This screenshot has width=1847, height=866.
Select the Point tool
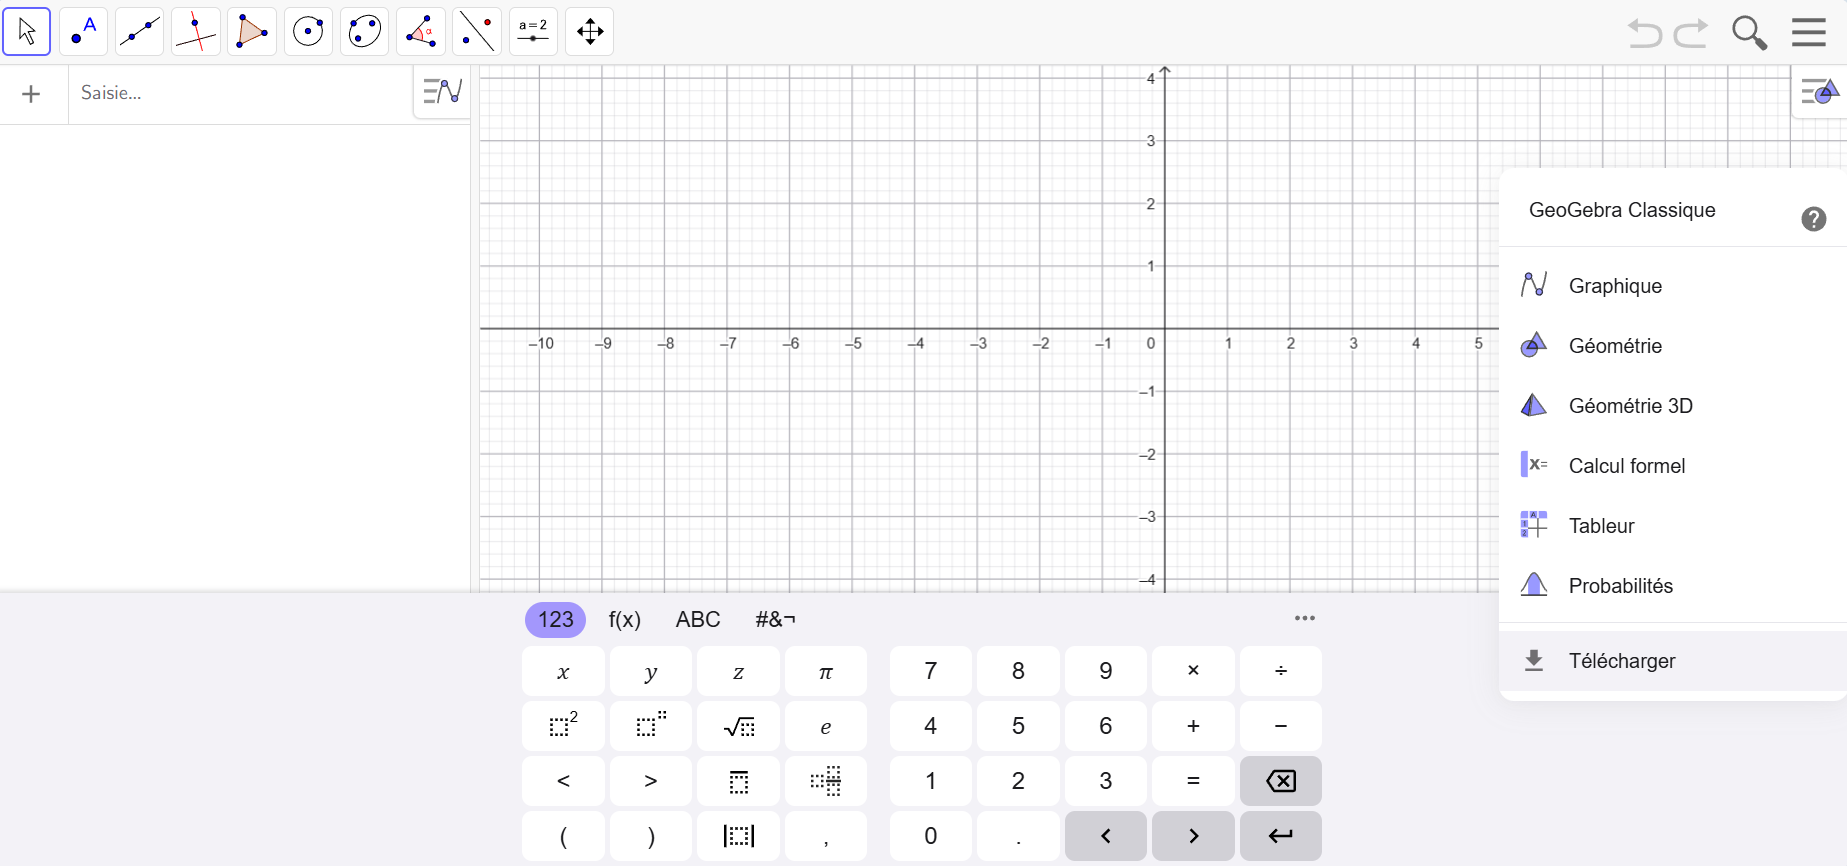83,32
